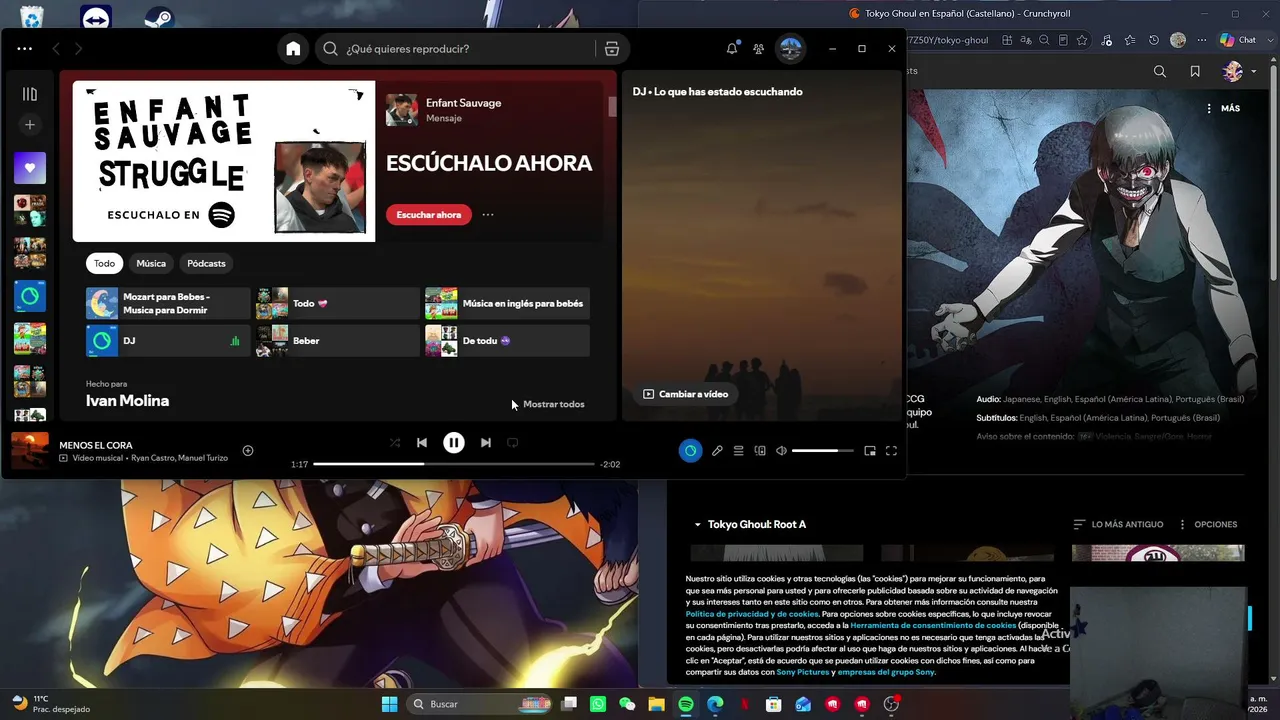
Task: Open Liked Songs heart playlist
Action: click(x=30, y=168)
